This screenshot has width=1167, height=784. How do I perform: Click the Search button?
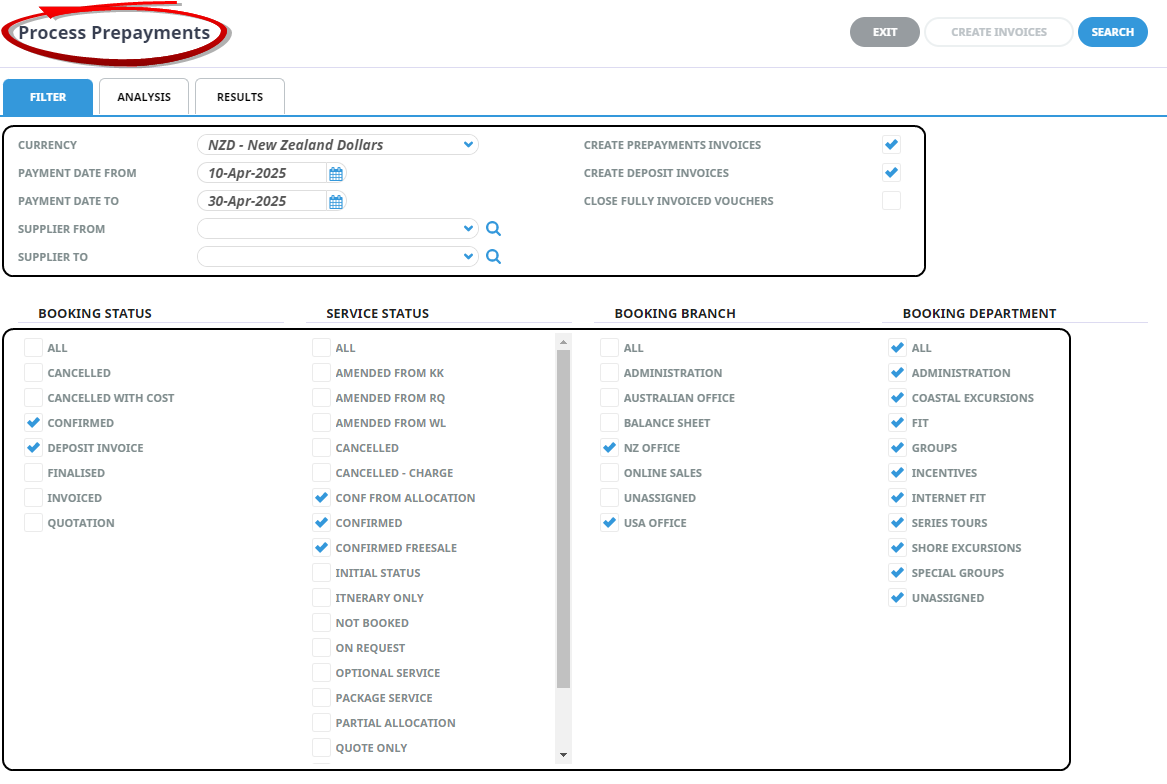pyautogui.click(x=1112, y=32)
